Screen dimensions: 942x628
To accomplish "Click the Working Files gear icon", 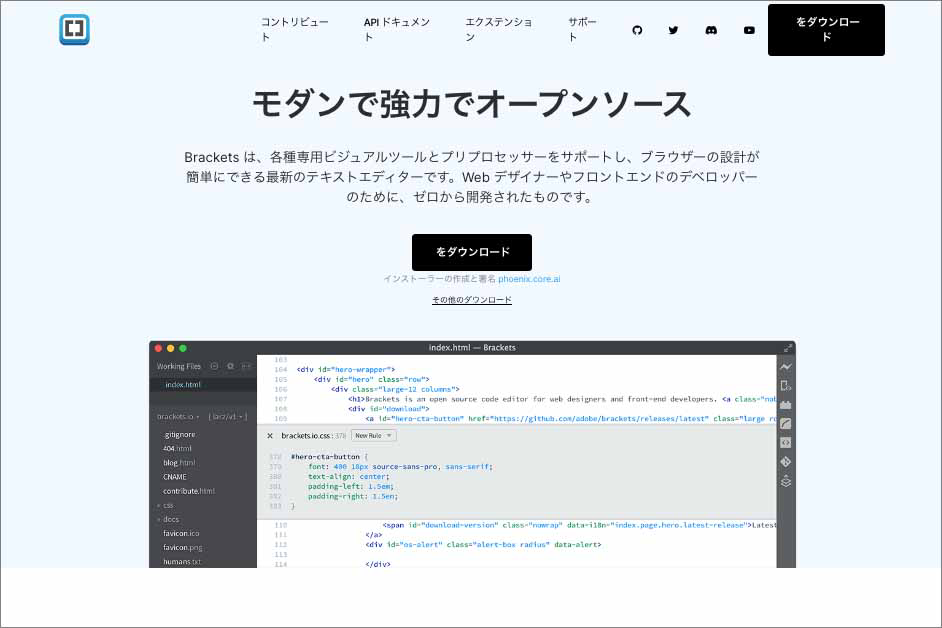I will 230,367.
